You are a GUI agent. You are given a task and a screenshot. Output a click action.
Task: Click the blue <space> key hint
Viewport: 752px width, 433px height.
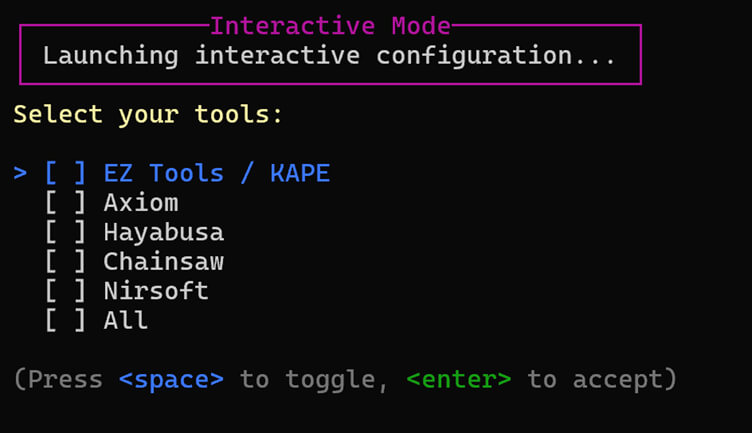(171, 380)
